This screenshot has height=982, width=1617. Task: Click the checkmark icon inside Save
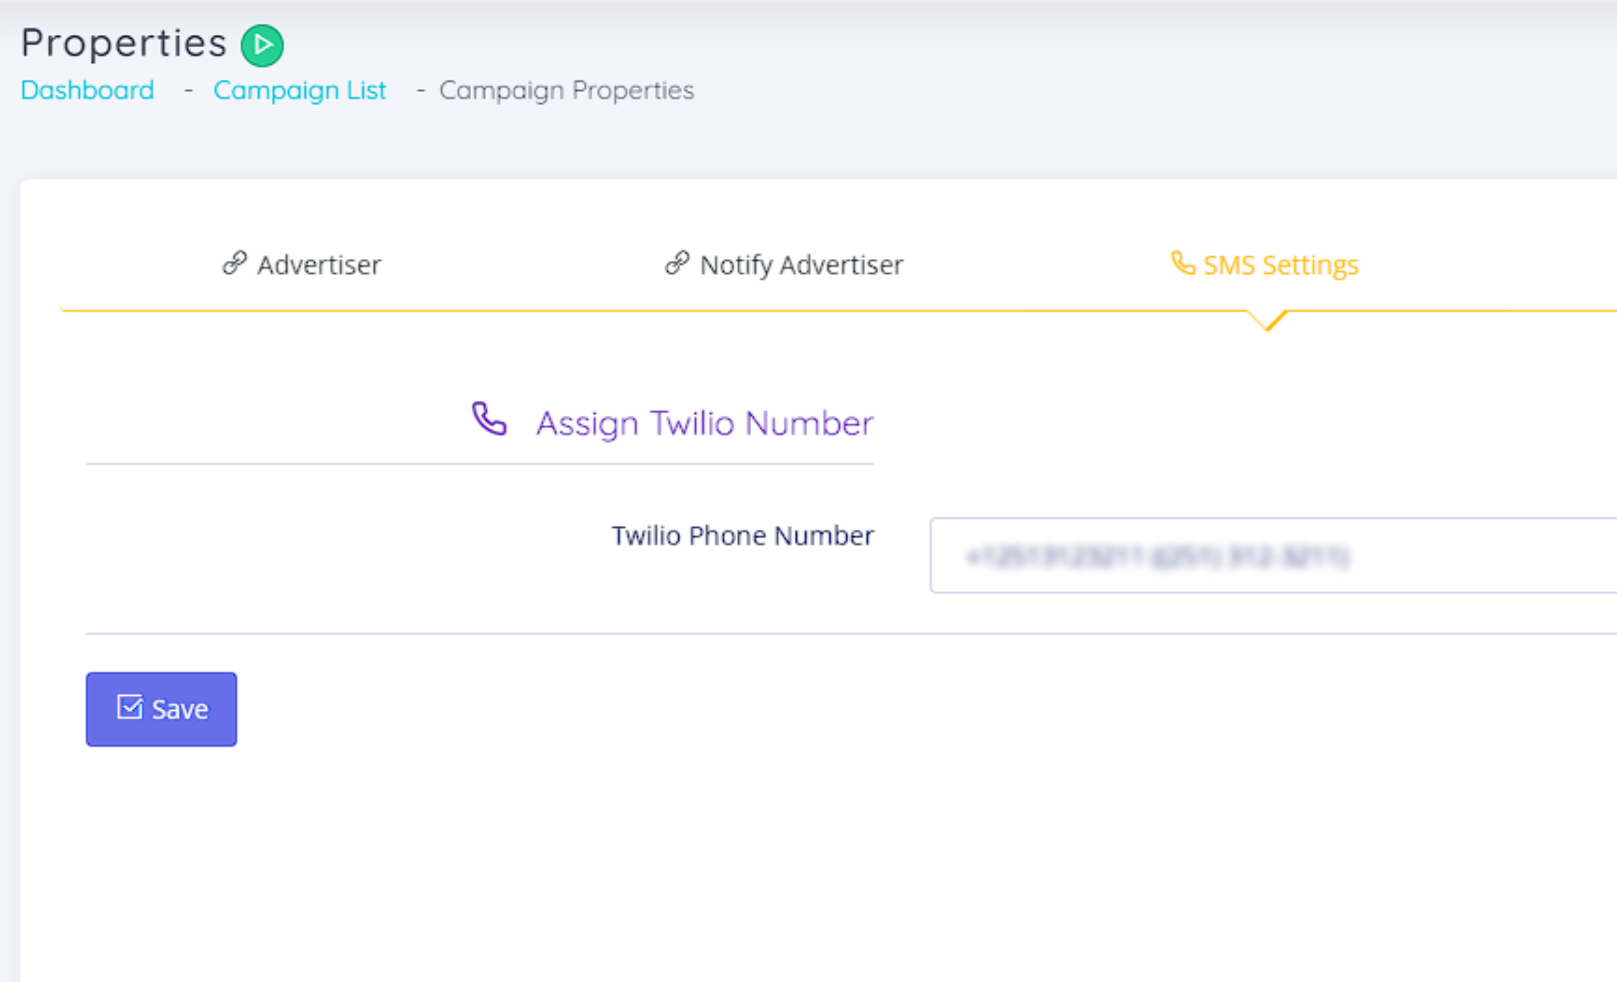click(x=129, y=707)
